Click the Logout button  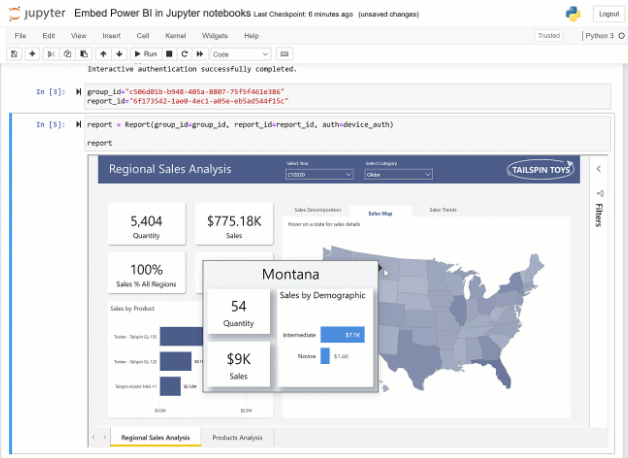(x=609, y=14)
